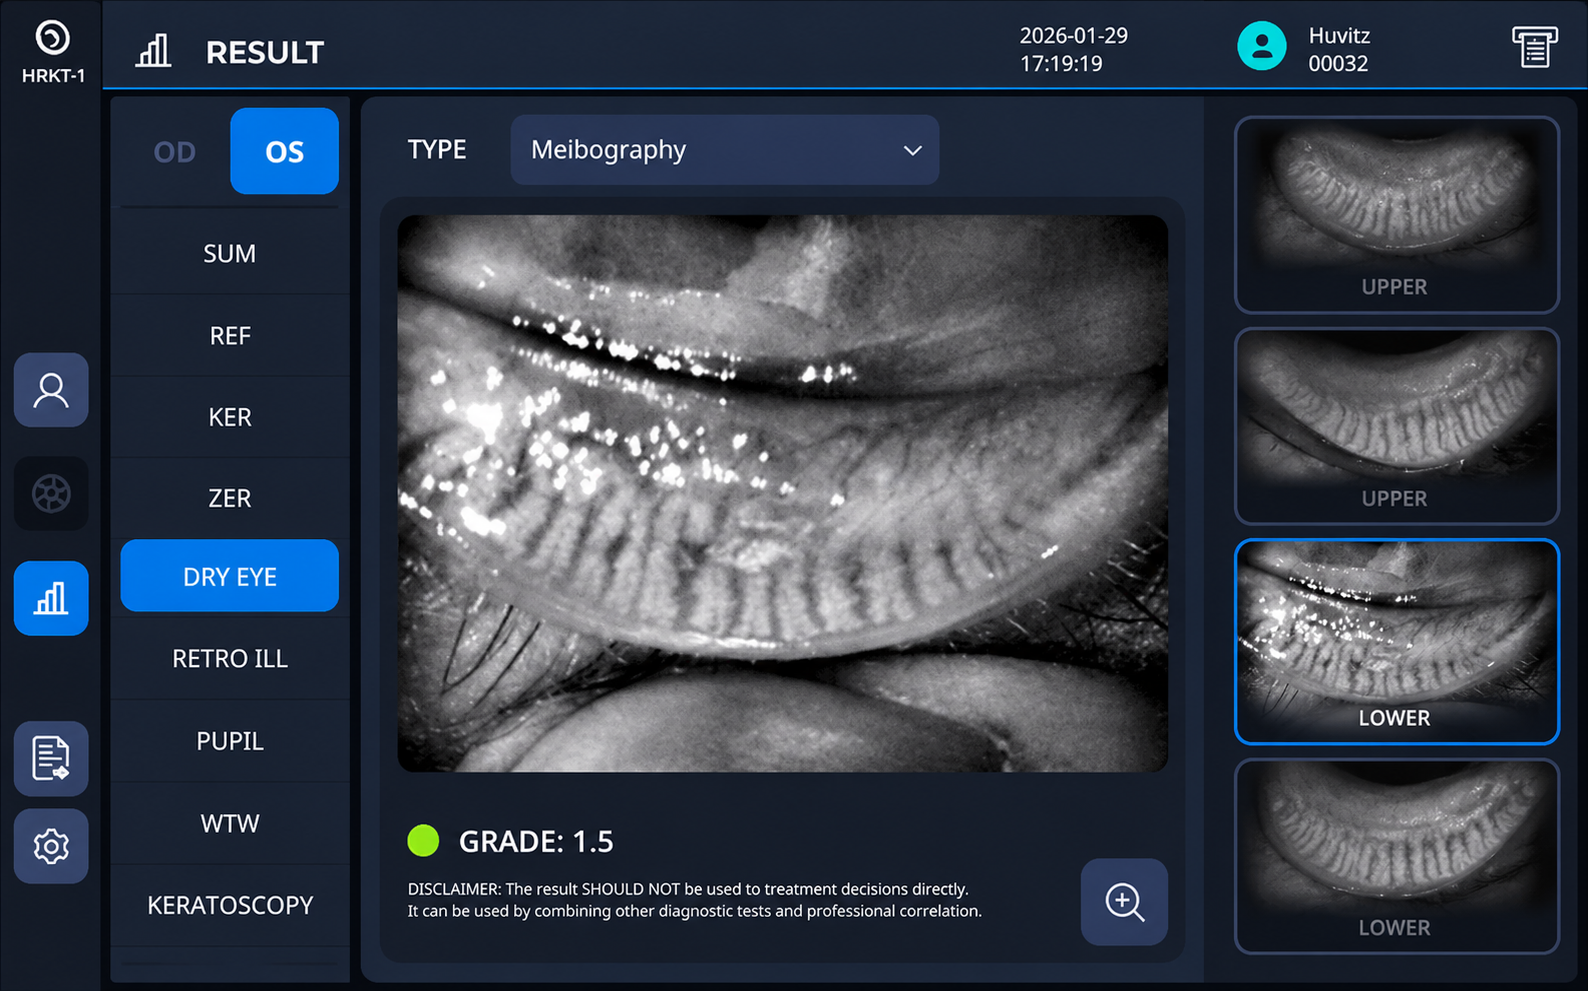Screen dimensions: 1588x991
Task: Click the print icon in header
Action: pyautogui.click(x=1534, y=47)
